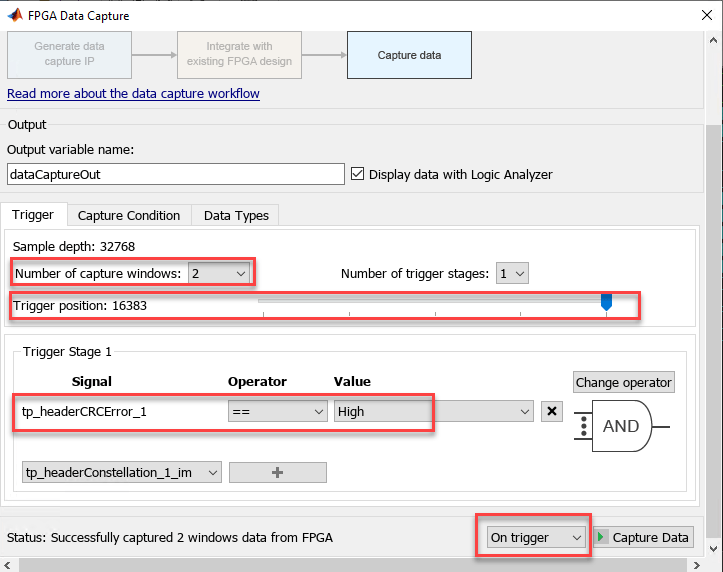This screenshot has width=723, height=572.
Task: Toggle Display data with Logic Analyzer checkbox
Action: tap(357, 174)
